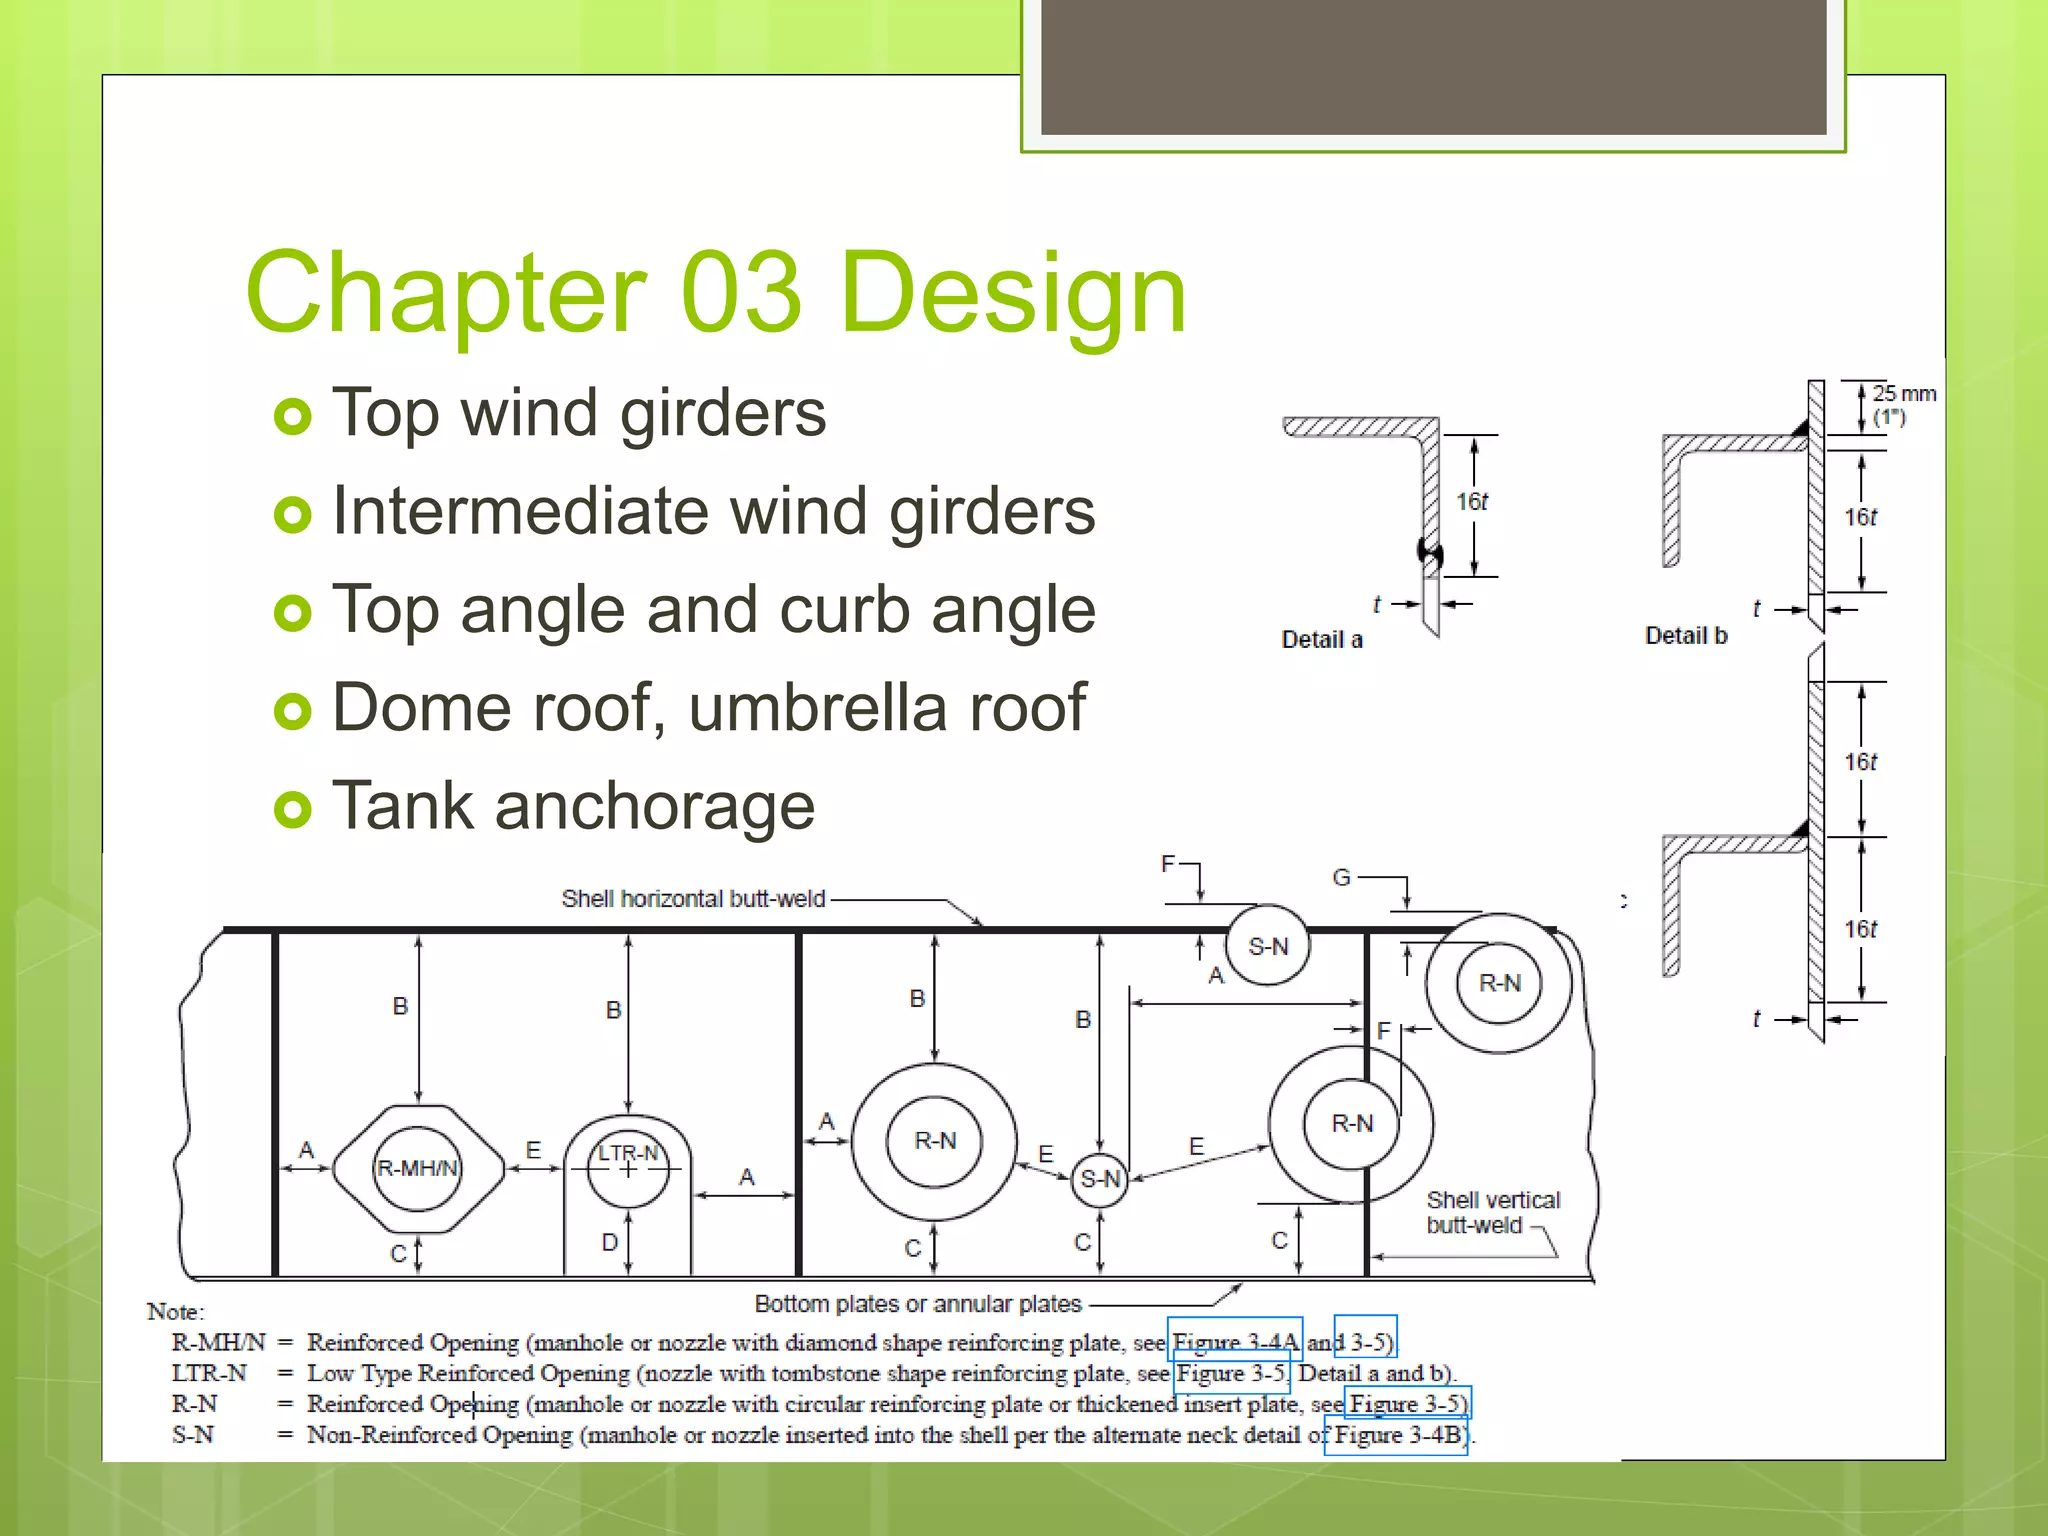Select the small S-N circle between R-N openings
This screenshot has width=2048, height=1536.
click(1100, 1179)
